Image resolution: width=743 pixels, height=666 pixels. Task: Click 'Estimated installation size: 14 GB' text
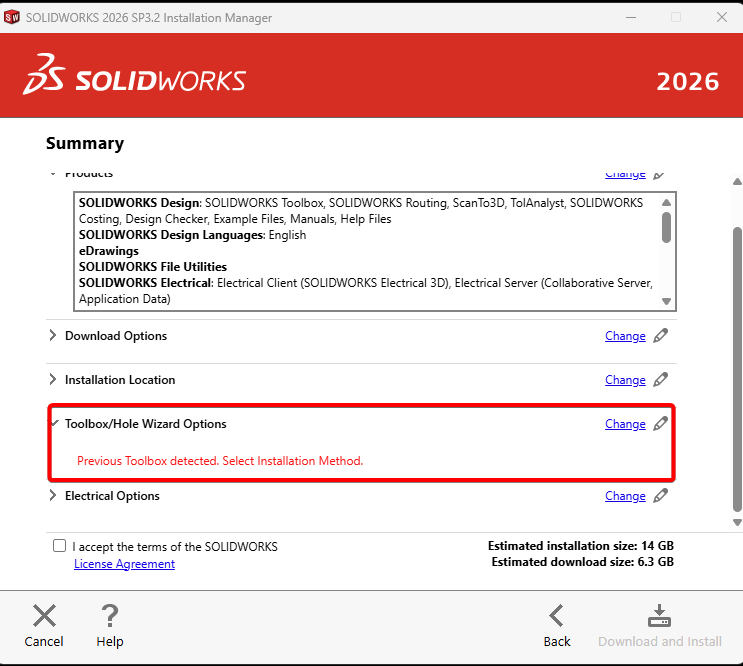coord(580,546)
